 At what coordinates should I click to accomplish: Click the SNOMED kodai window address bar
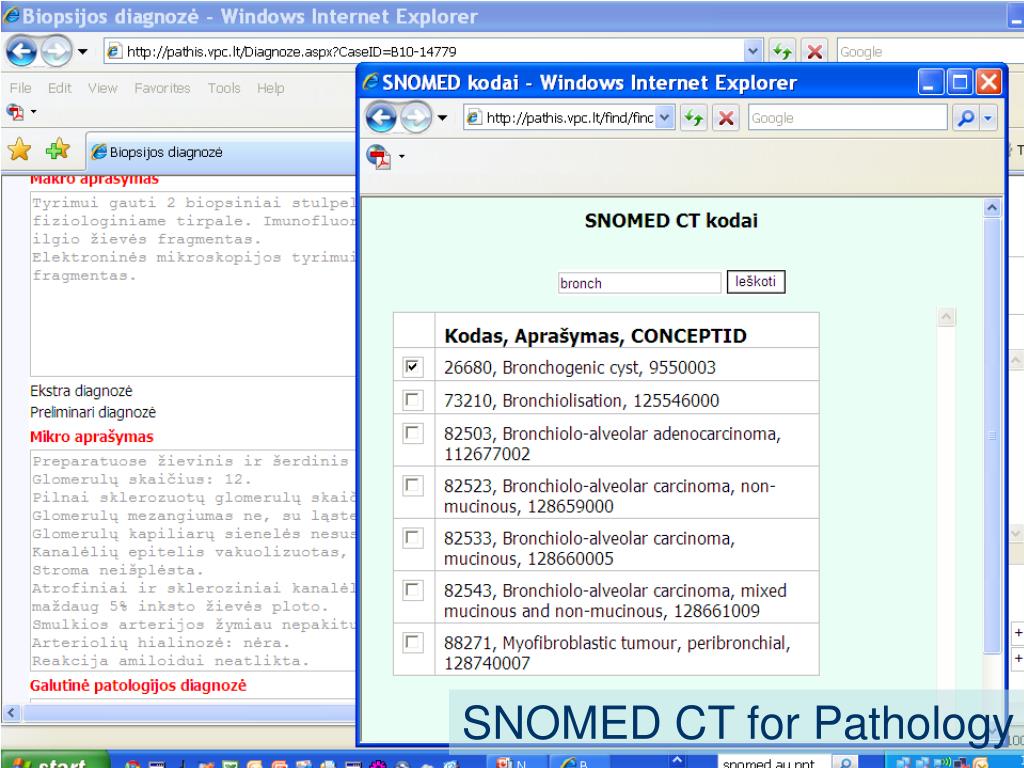[x=560, y=118]
